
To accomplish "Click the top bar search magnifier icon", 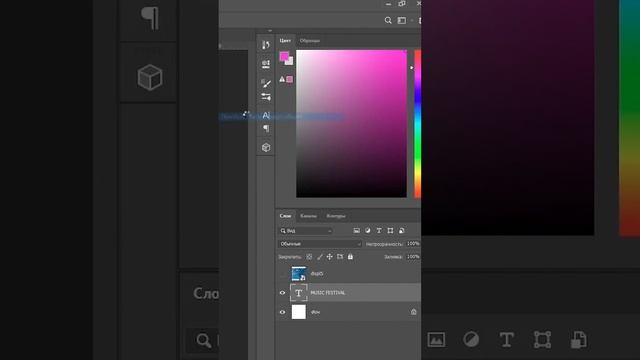I will point(388,20).
